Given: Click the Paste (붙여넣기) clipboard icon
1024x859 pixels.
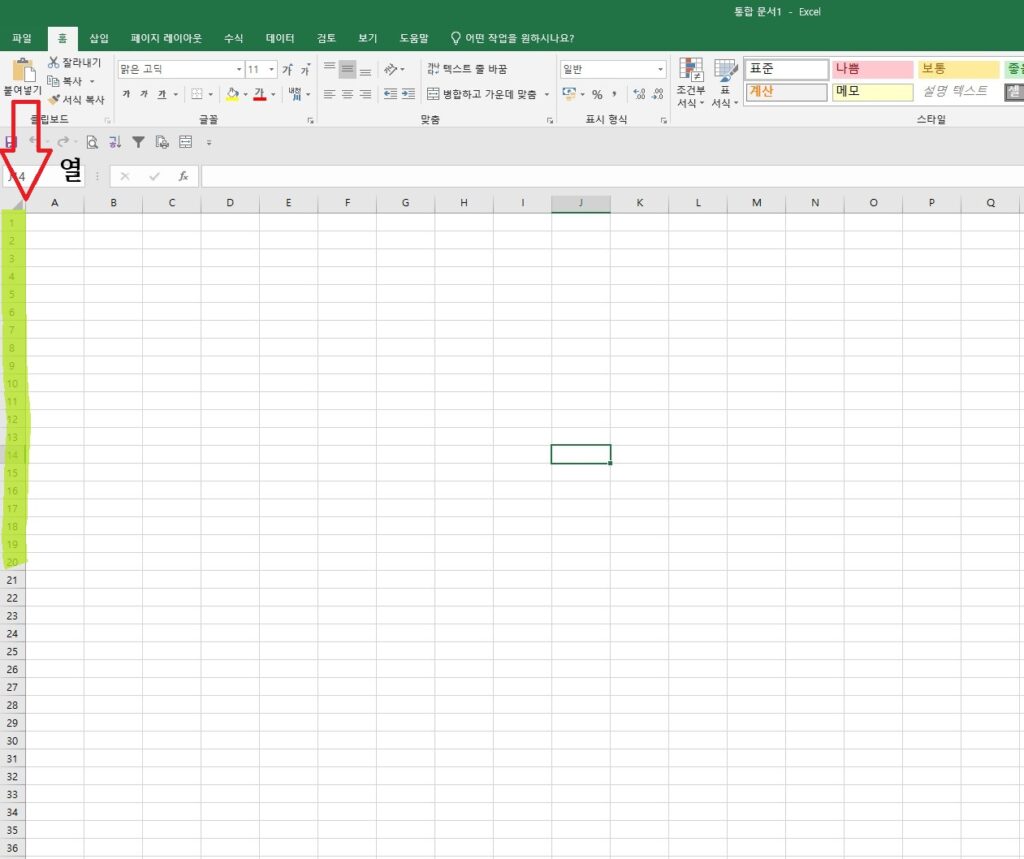Looking at the screenshot, I should click(x=23, y=71).
